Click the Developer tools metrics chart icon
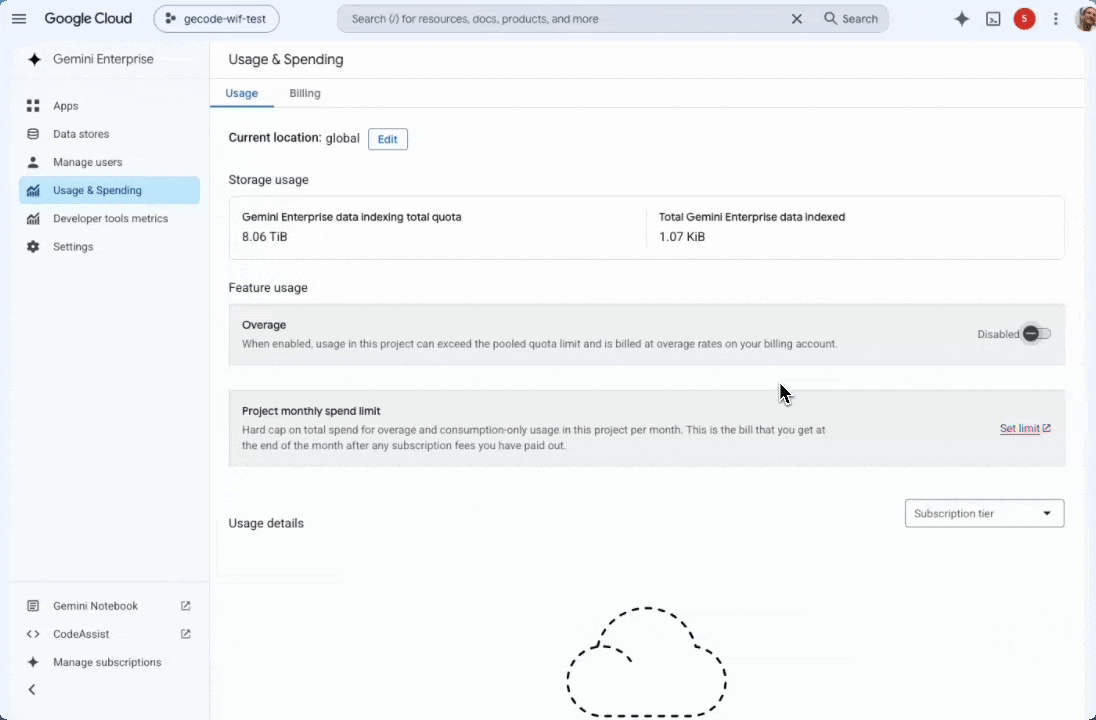Image resolution: width=1096 pixels, height=720 pixels. coord(33,218)
